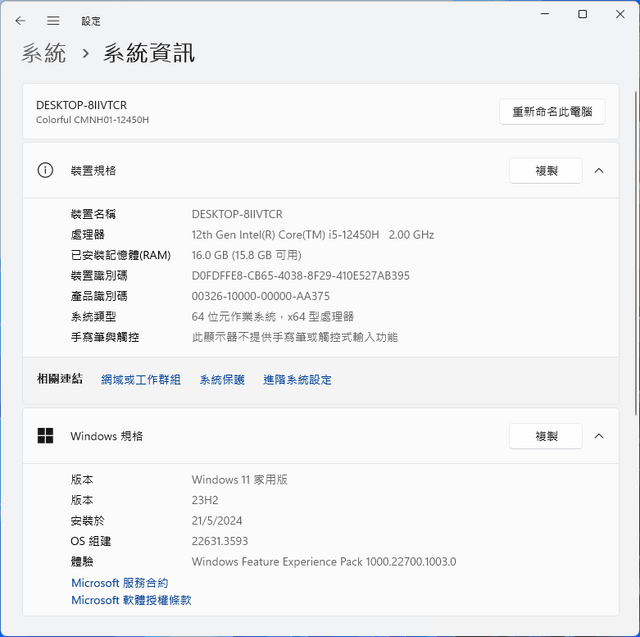The height and width of the screenshot is (637, 640).
Task: Select the DESKTOP-8IIVTCR device name value
Action: [x=237, y=214]
